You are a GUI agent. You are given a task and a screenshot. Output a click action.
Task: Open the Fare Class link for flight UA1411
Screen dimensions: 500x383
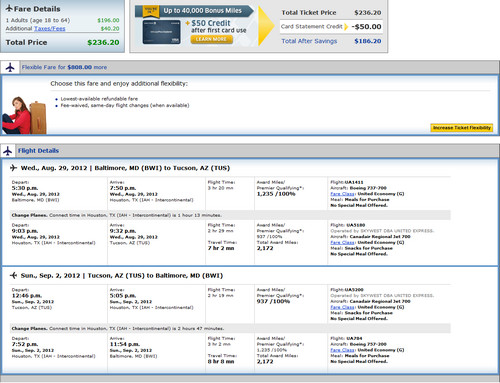pos(342,194)
